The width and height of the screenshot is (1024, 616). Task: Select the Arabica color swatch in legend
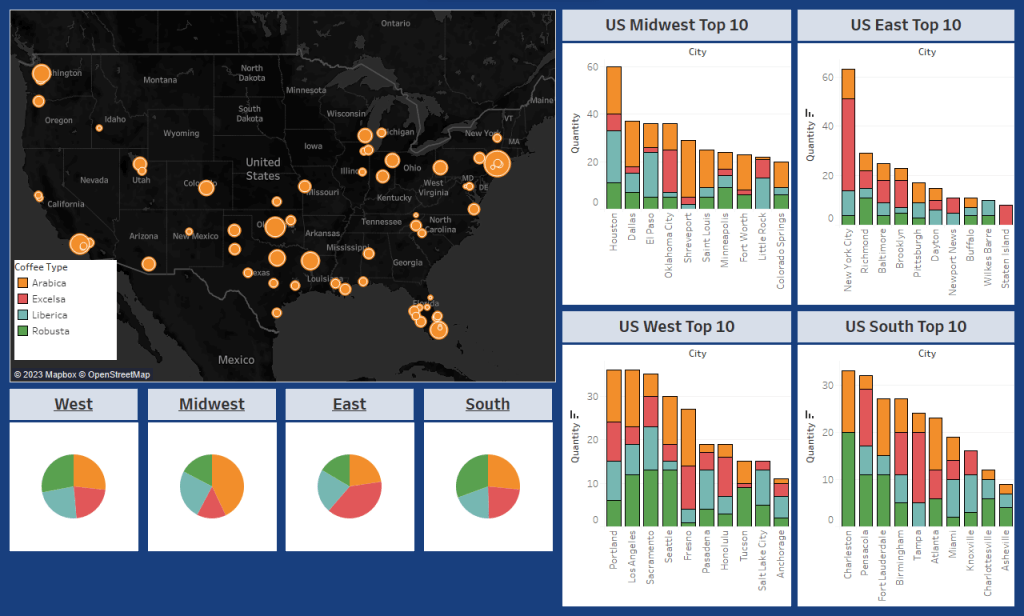click(22, 283)
